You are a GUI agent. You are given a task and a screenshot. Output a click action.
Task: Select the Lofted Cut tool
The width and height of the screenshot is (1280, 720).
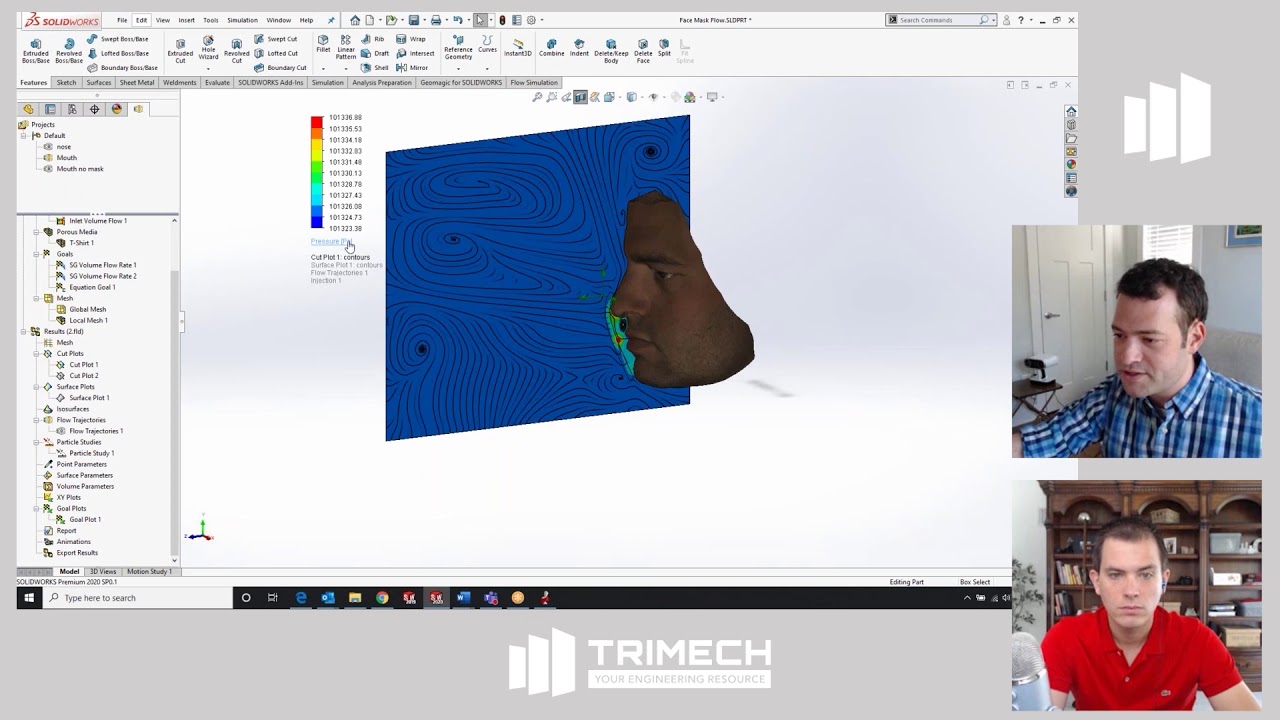pos(276,53)
